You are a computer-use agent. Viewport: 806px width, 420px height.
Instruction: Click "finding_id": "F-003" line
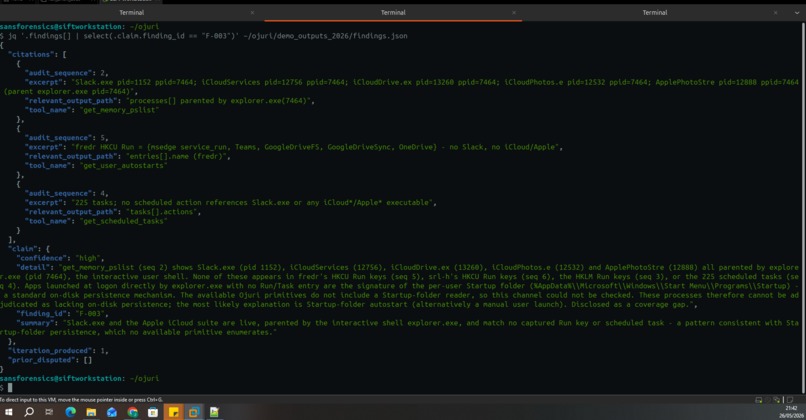[62, 314]
